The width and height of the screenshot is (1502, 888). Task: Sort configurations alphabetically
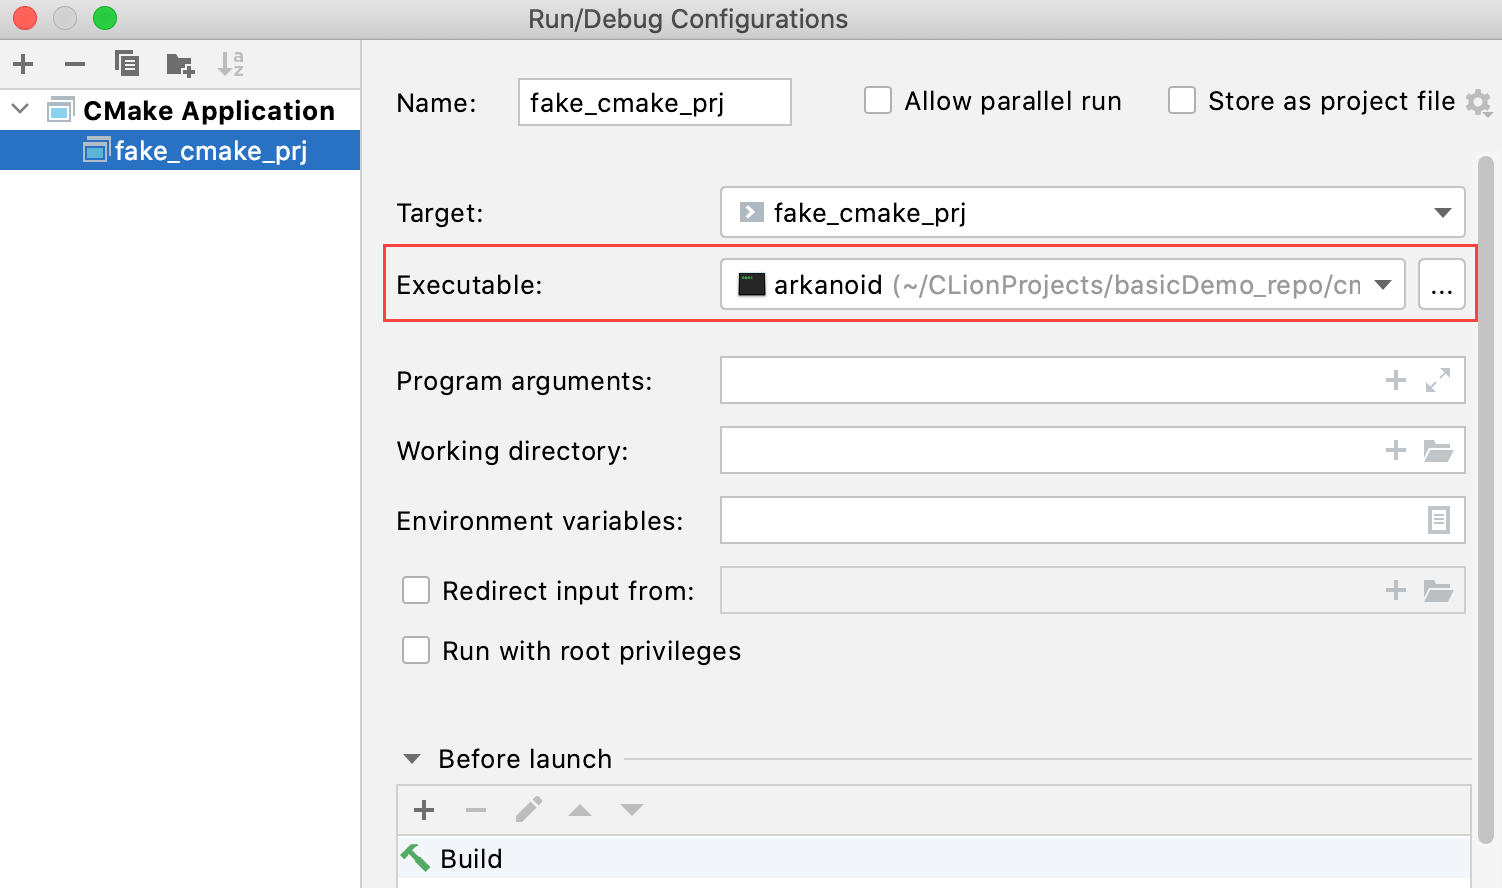click(x=231, y=63)
